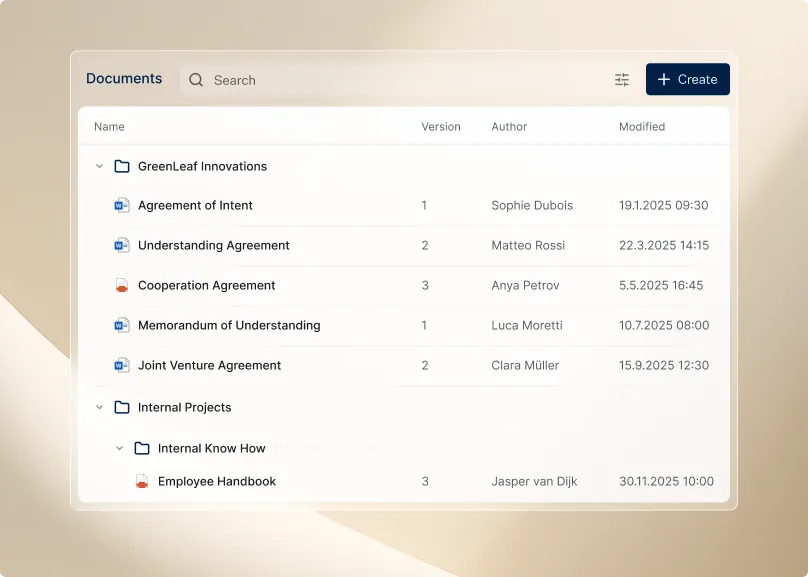This screenshot has width=808, height=577.
Task: Sort by the Modified column header
Action: 642,127
